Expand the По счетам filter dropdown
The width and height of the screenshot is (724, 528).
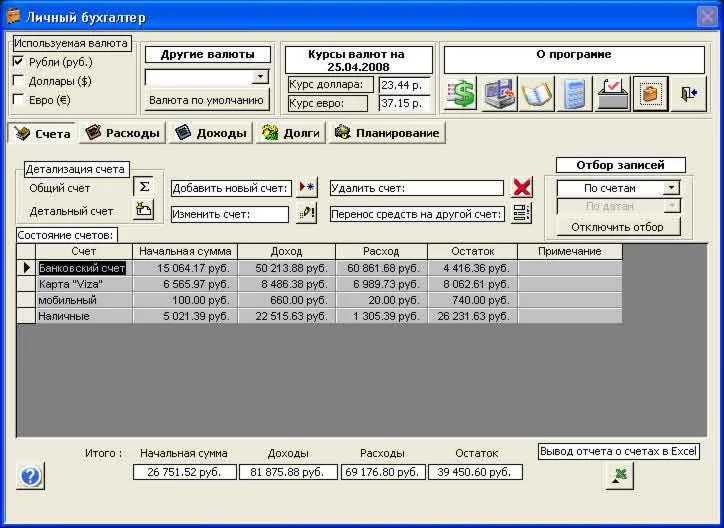(671, 188)
